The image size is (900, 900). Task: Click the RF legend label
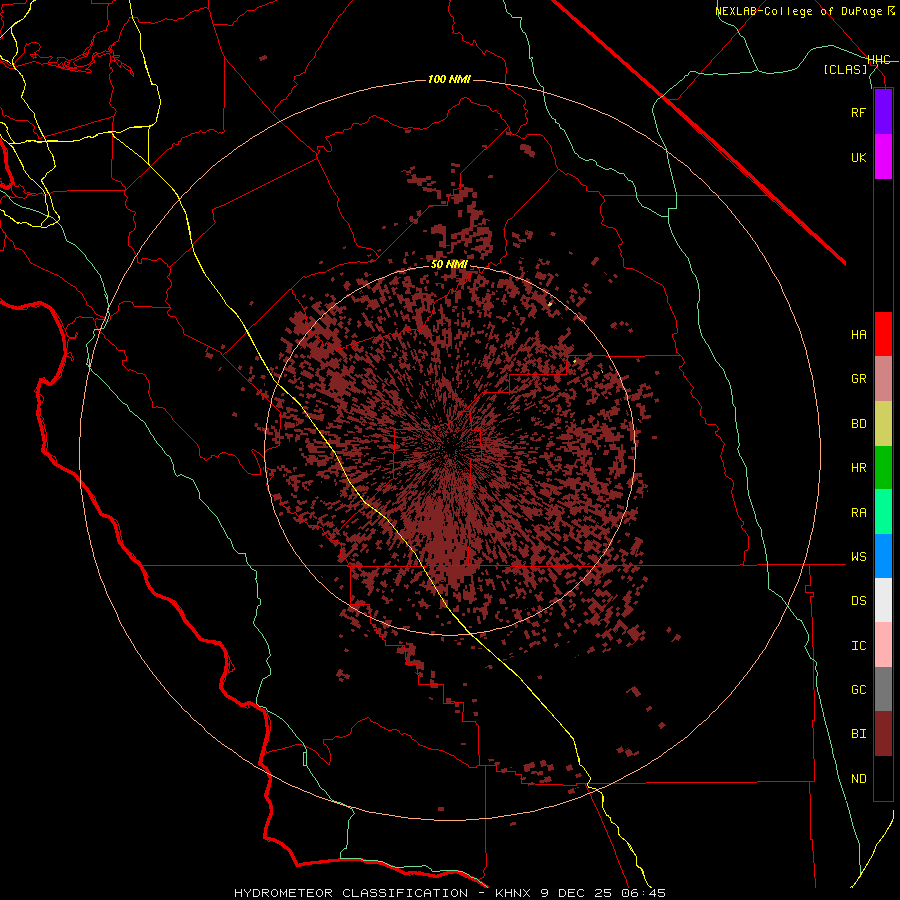(x=858, y=113)
